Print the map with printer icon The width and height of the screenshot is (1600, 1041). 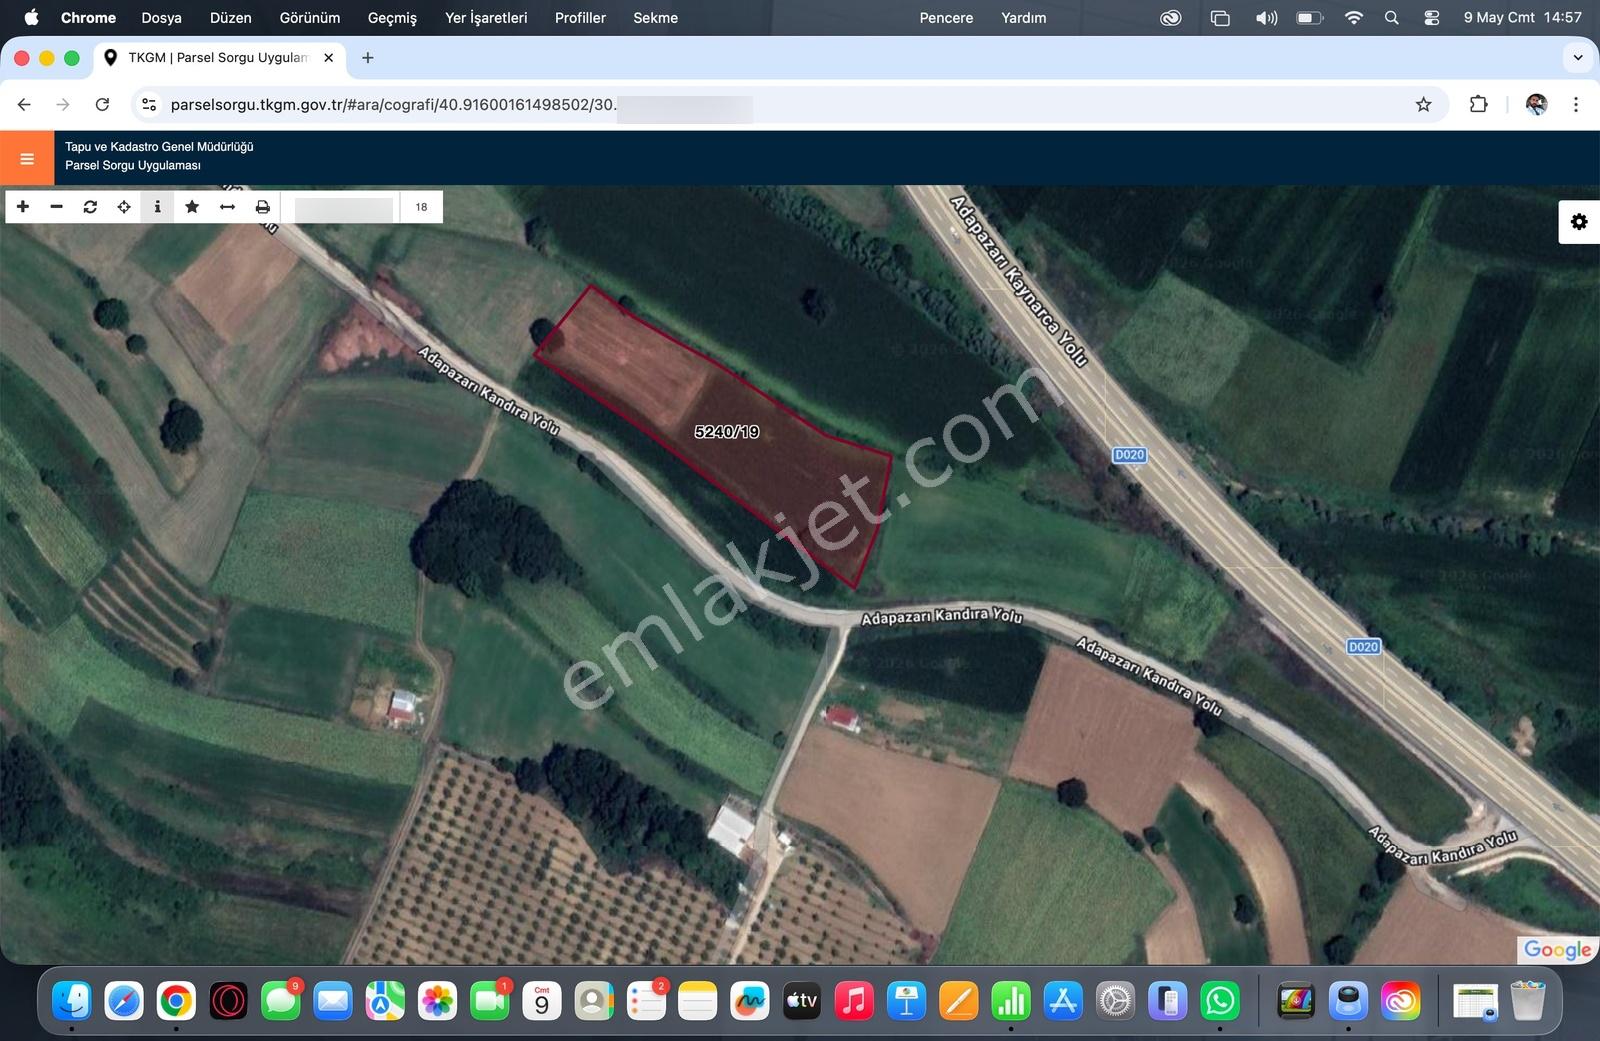(x=262, y=207)
